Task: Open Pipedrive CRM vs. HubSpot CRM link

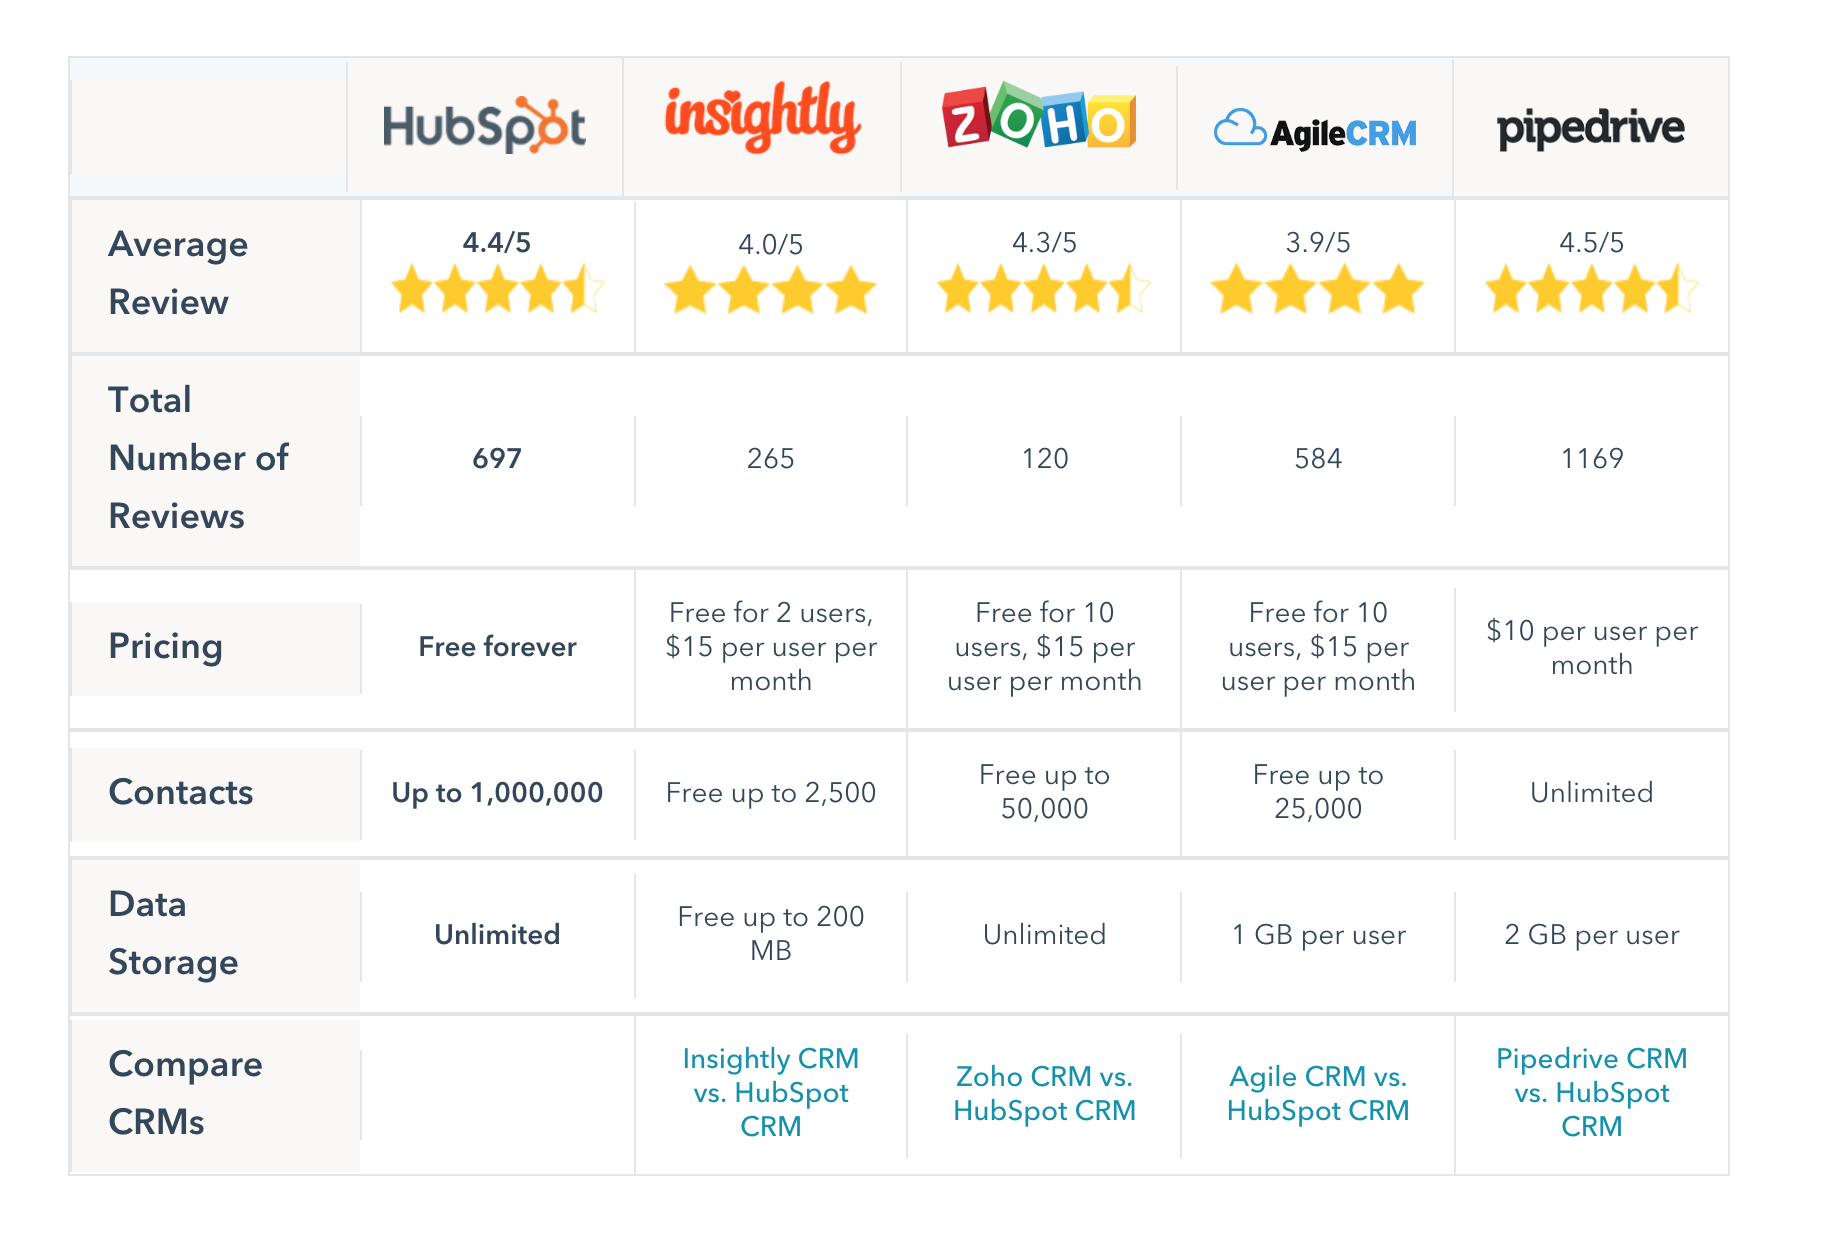Action: pyautogui.click(x=1591, y=1092)
